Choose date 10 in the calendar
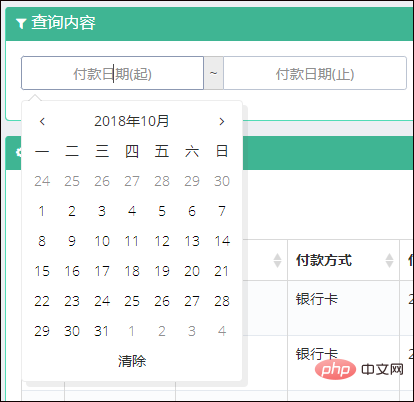This screenshot has width=414, height=402. tap(102, 241)
